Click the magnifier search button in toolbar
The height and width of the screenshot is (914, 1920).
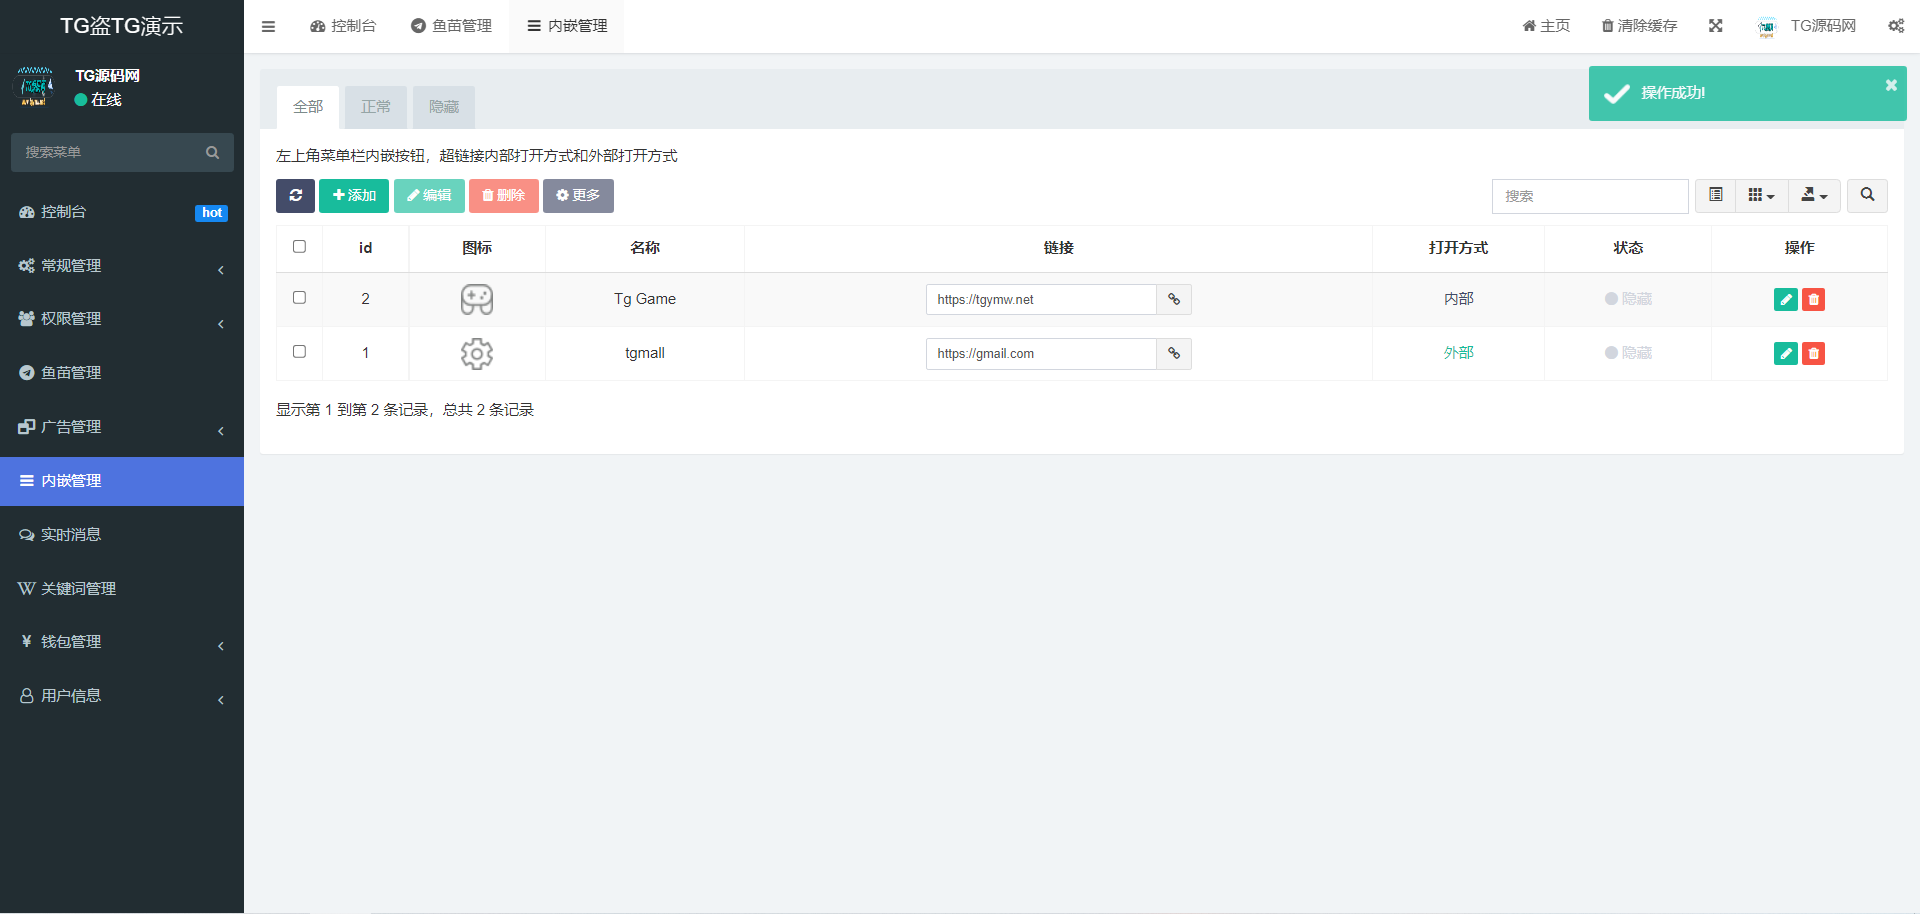point(1867,196)
